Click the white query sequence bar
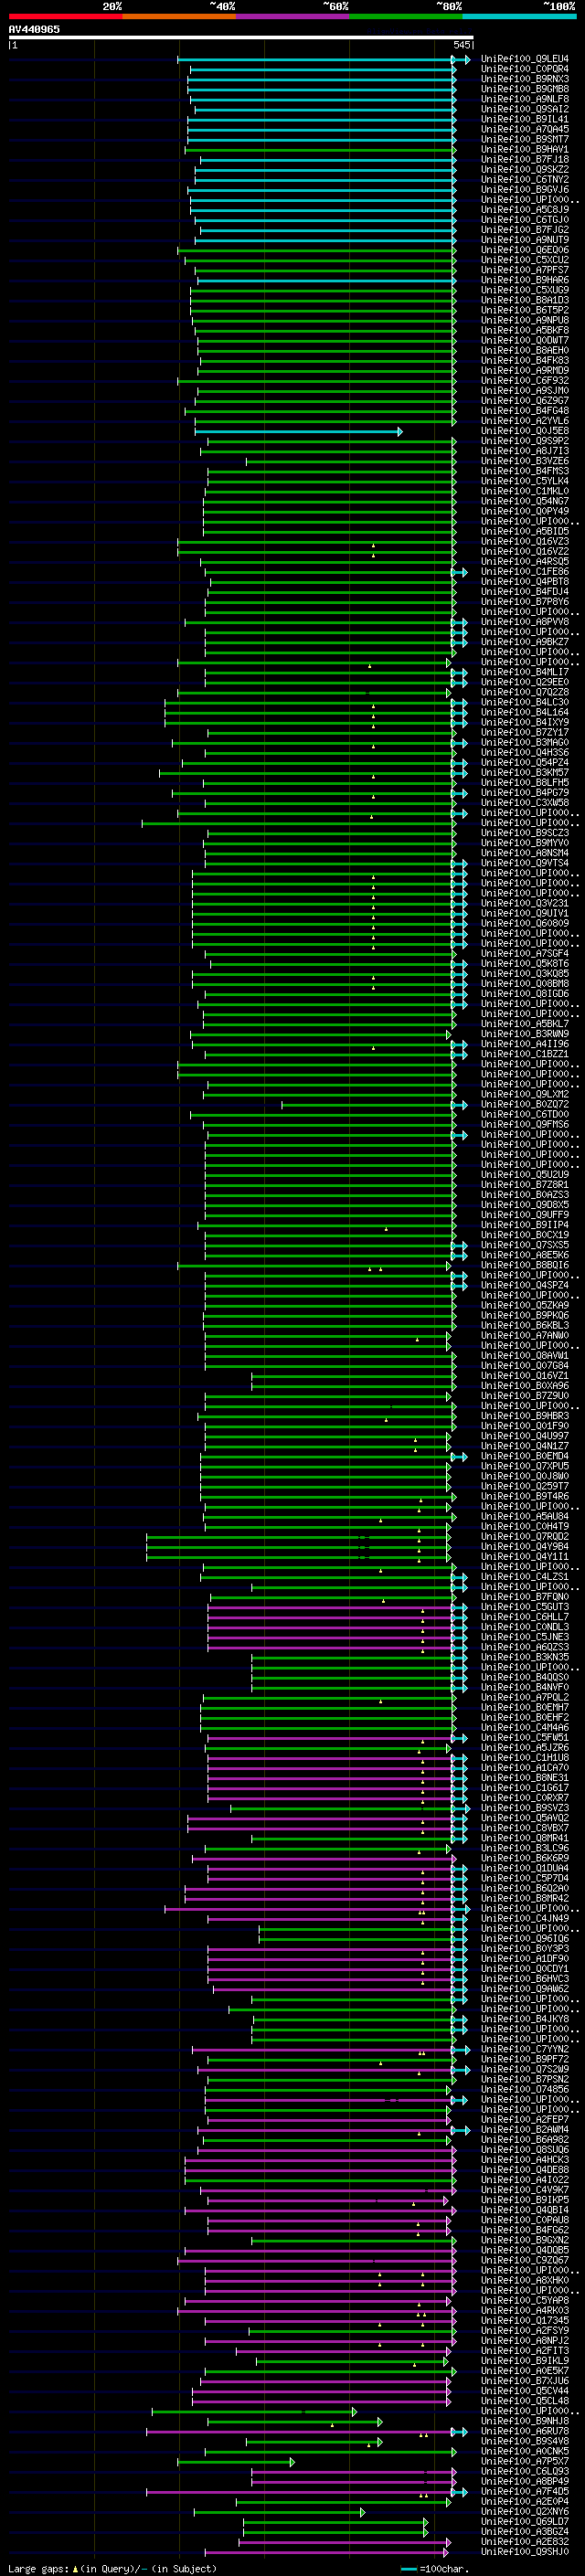585x2576 pixels. click(x=241, y=38)
